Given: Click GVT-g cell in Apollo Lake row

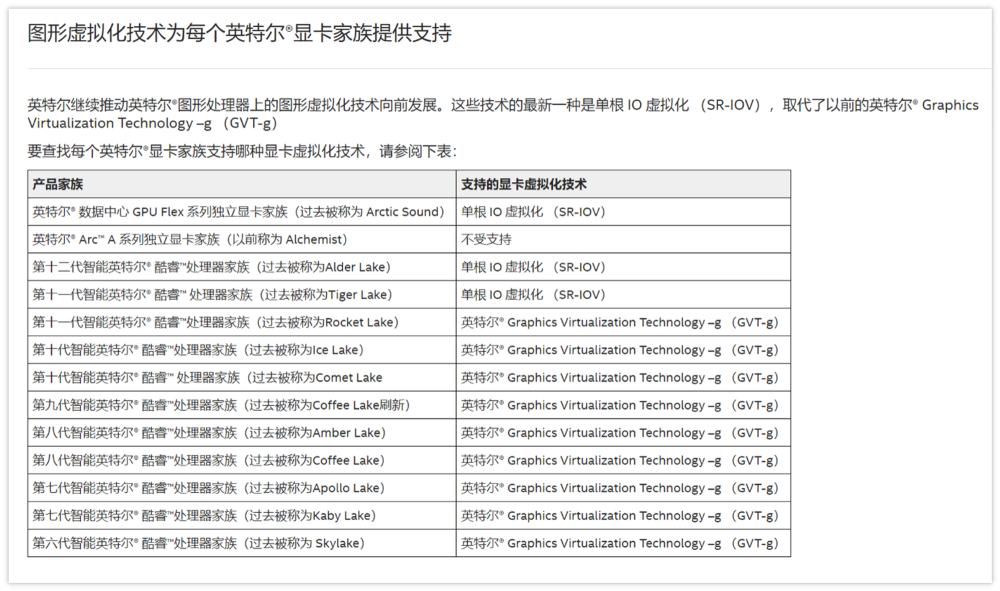Looking at the screenshot, I should pos(623,488).
